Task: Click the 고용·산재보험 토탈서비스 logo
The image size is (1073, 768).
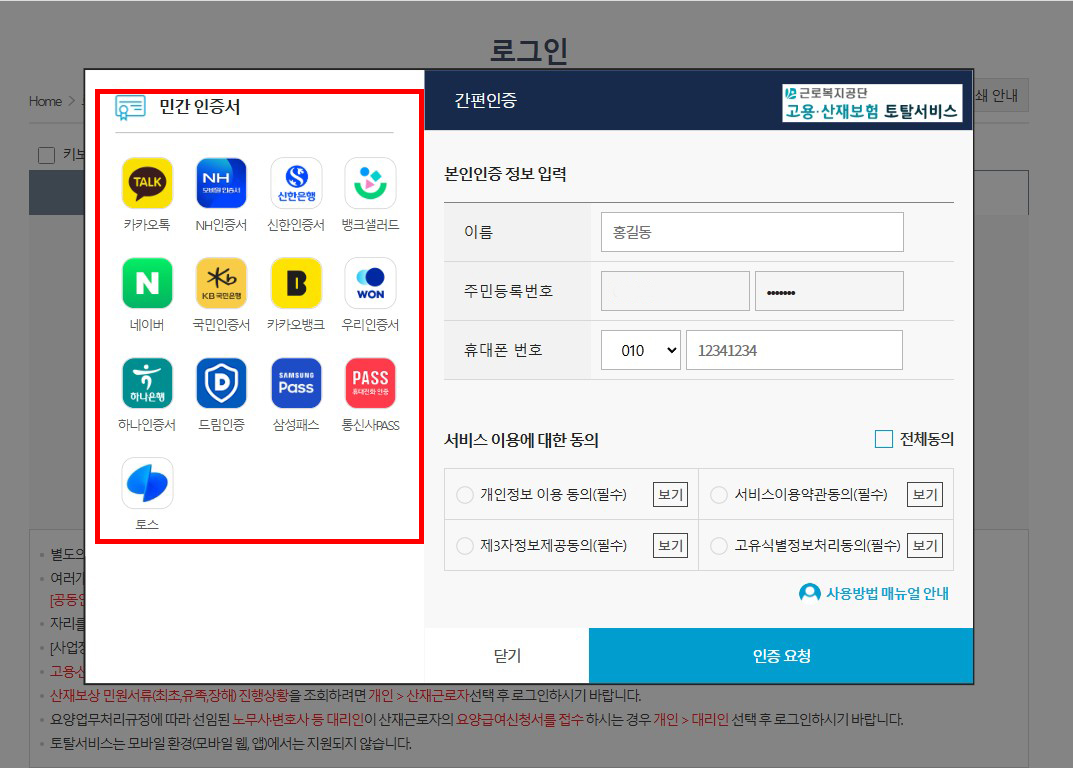Action: point(873,104)
